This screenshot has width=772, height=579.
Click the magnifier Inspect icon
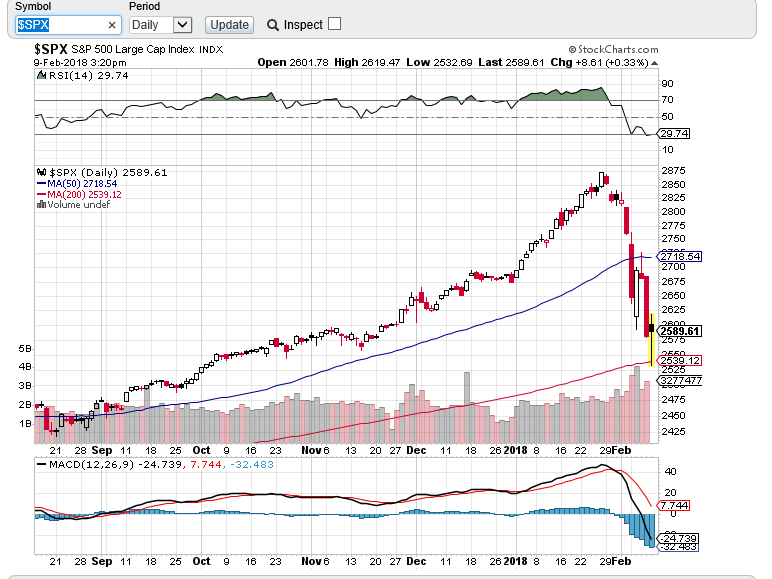[272, 25]
